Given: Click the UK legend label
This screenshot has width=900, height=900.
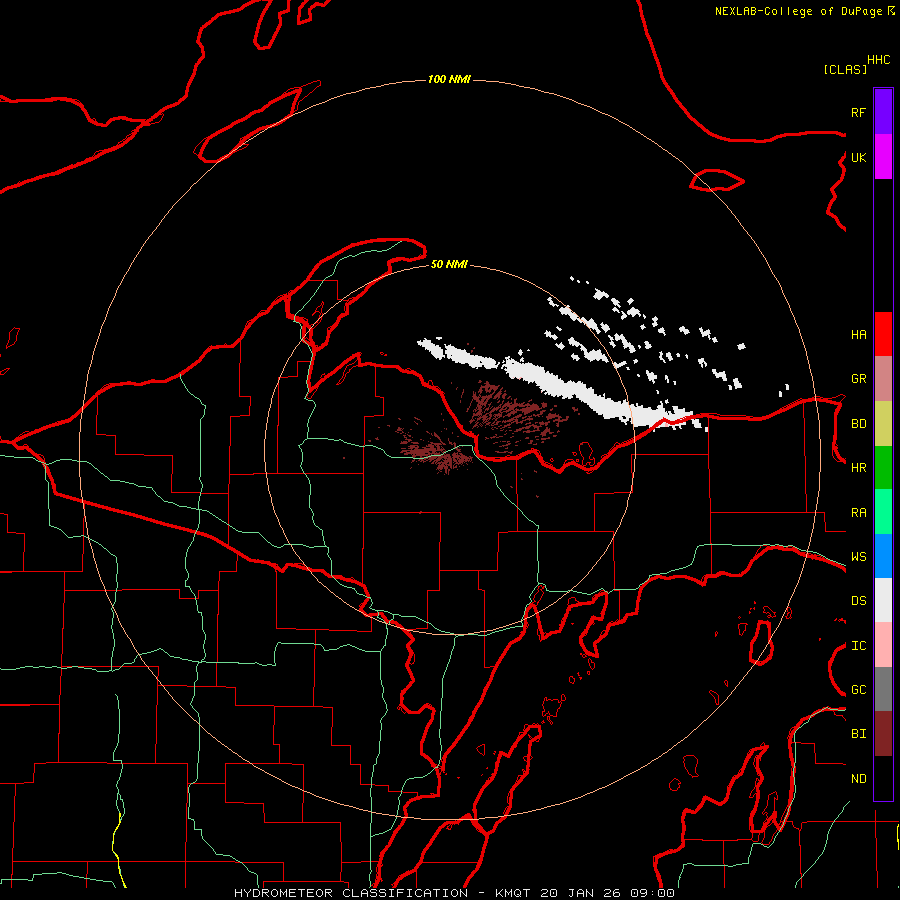Looking at the screenshot, I should click(858, 157).
